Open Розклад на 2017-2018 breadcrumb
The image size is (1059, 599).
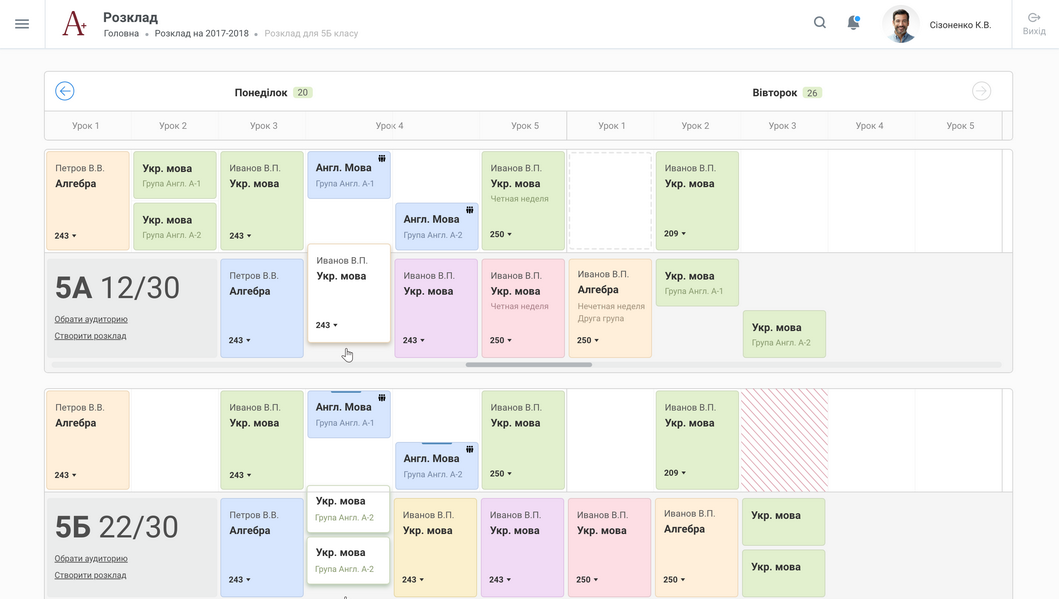click(x=201, y=33)
